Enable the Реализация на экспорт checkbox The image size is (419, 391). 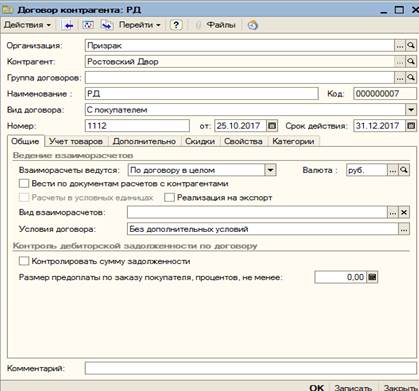pos(169,197)
